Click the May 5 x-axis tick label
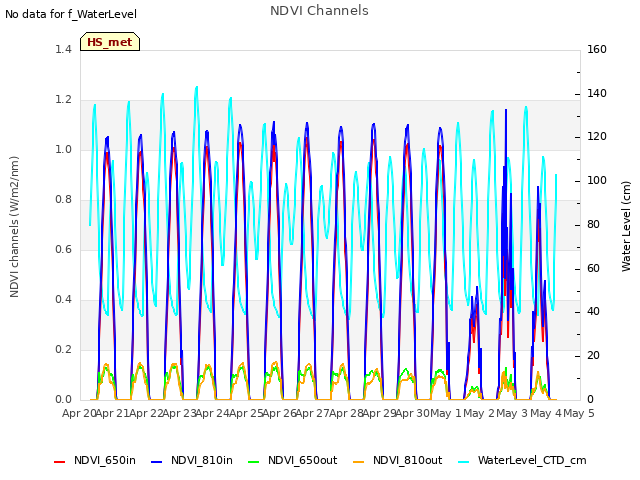640x480 pixels. (x=579, y=413)
